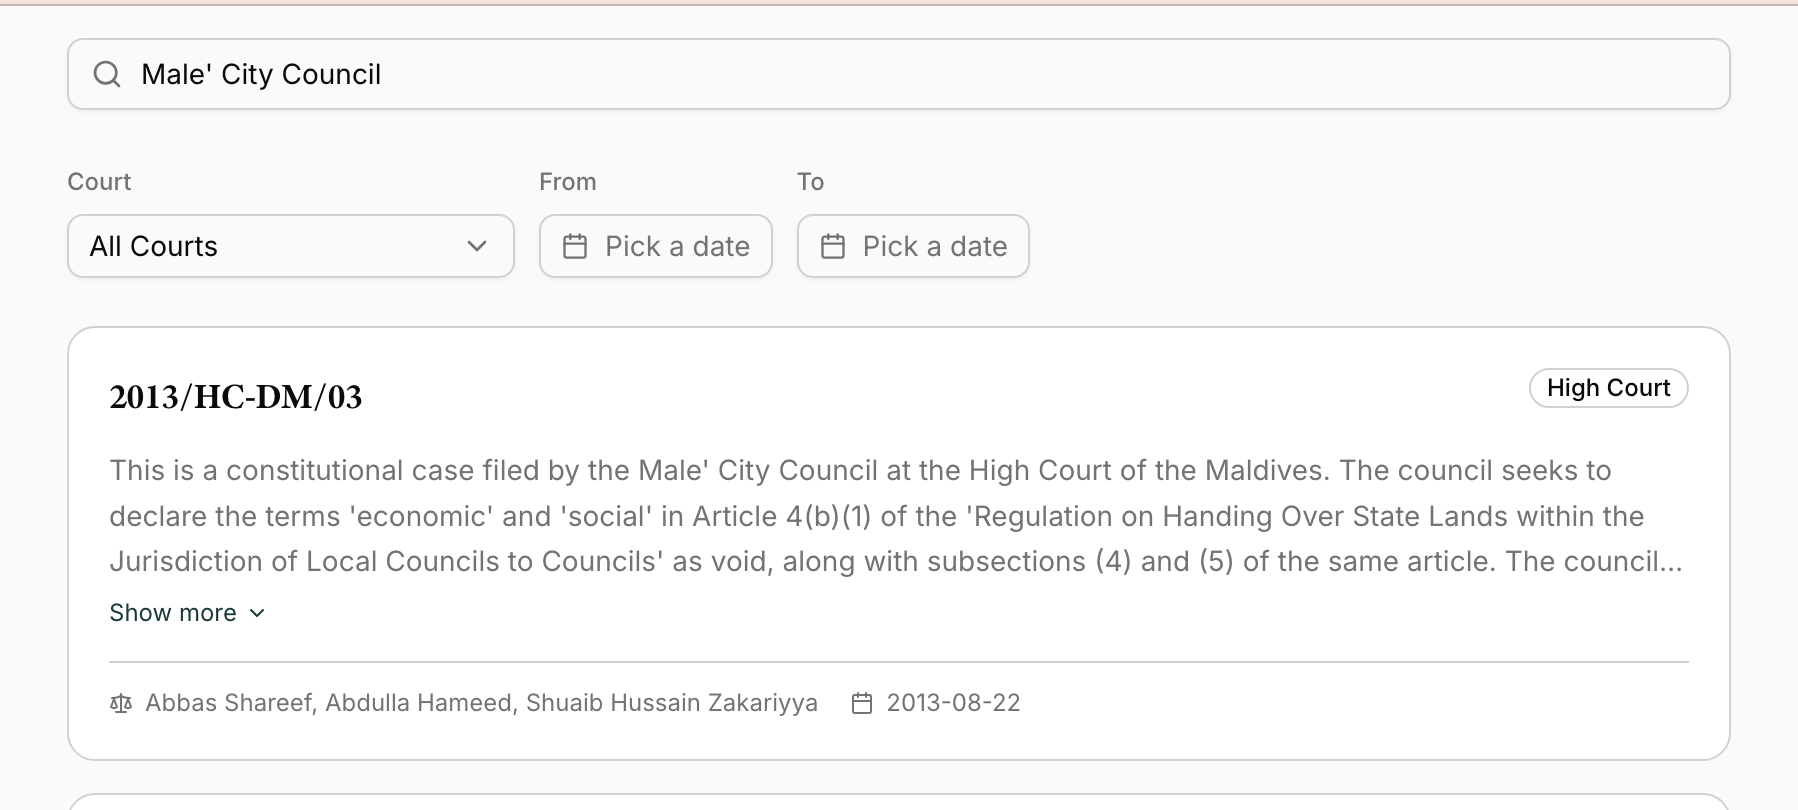Click the Show more link
1798x810 pixels.
pos(173,613)
